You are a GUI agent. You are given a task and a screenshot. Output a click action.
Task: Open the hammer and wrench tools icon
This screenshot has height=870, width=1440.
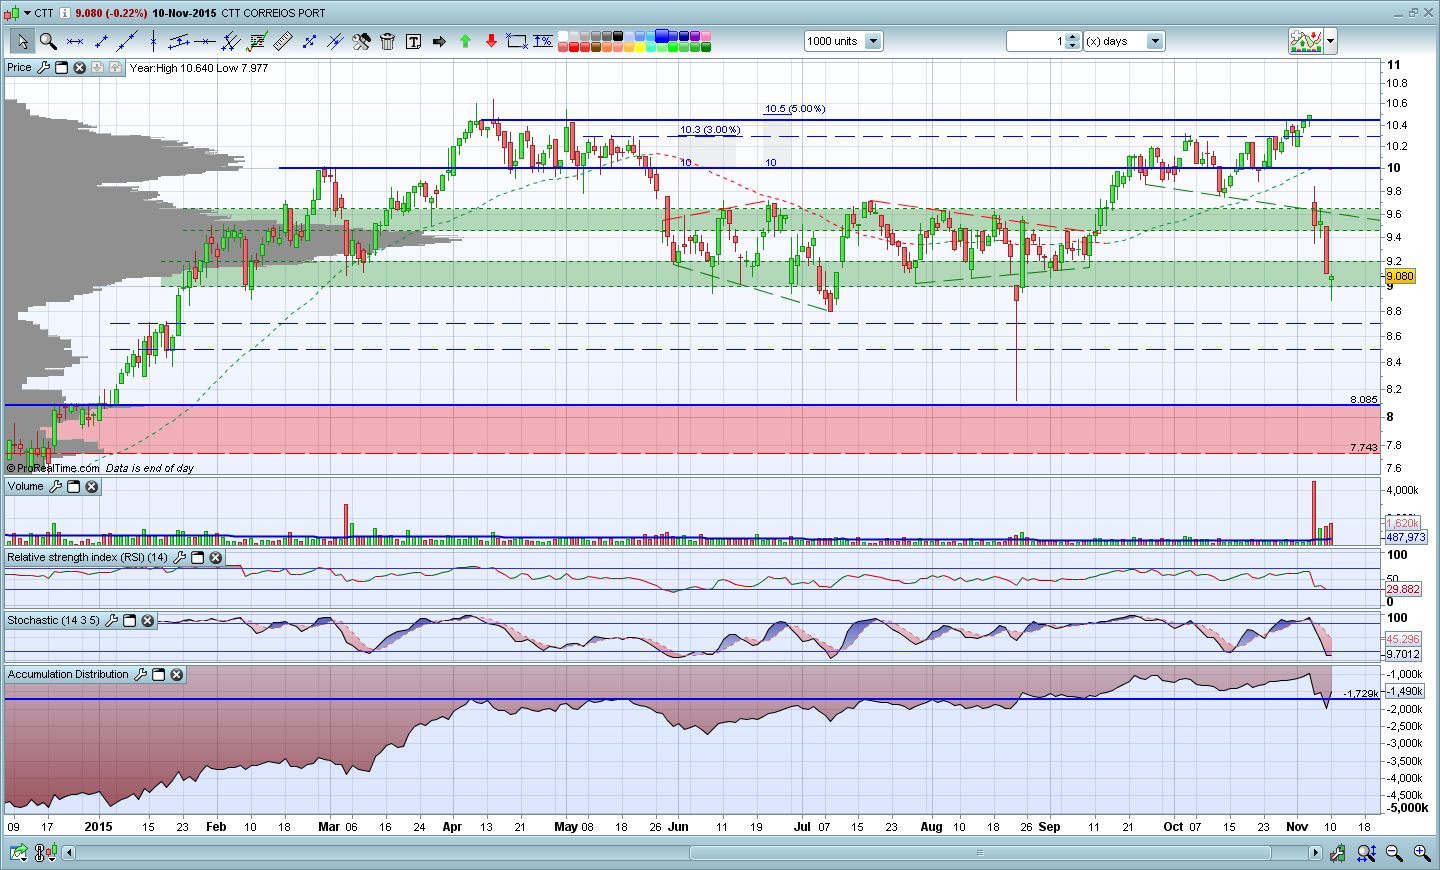(x=361, y=41)
